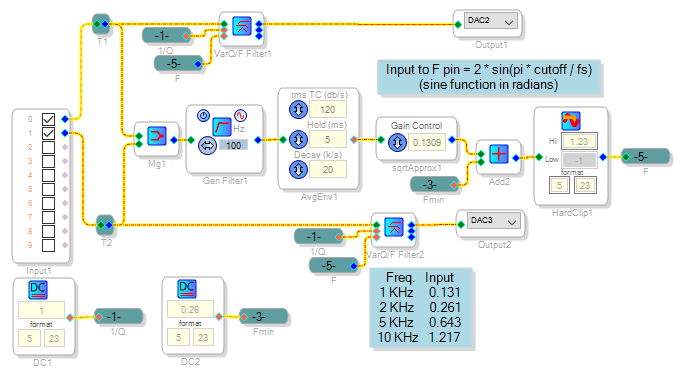Enable Input1 channel 5 checkbox
Image resolution: width=688 pixels, height=378 pixels.
point(48,189)
